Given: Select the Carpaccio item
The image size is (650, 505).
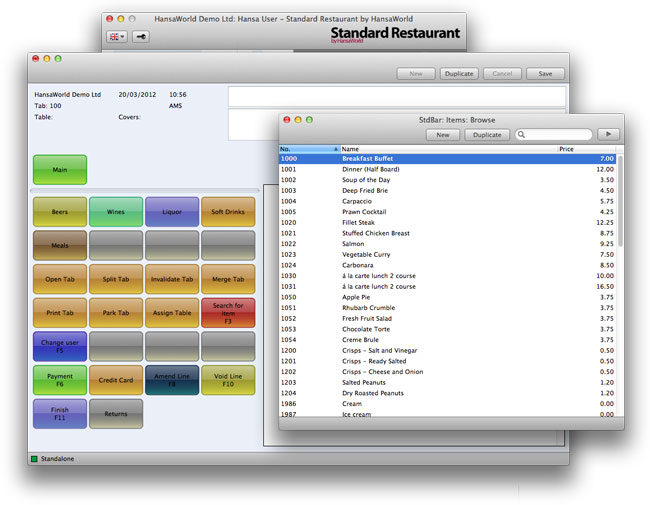Looking at the screenshot, I should [448, 201].
